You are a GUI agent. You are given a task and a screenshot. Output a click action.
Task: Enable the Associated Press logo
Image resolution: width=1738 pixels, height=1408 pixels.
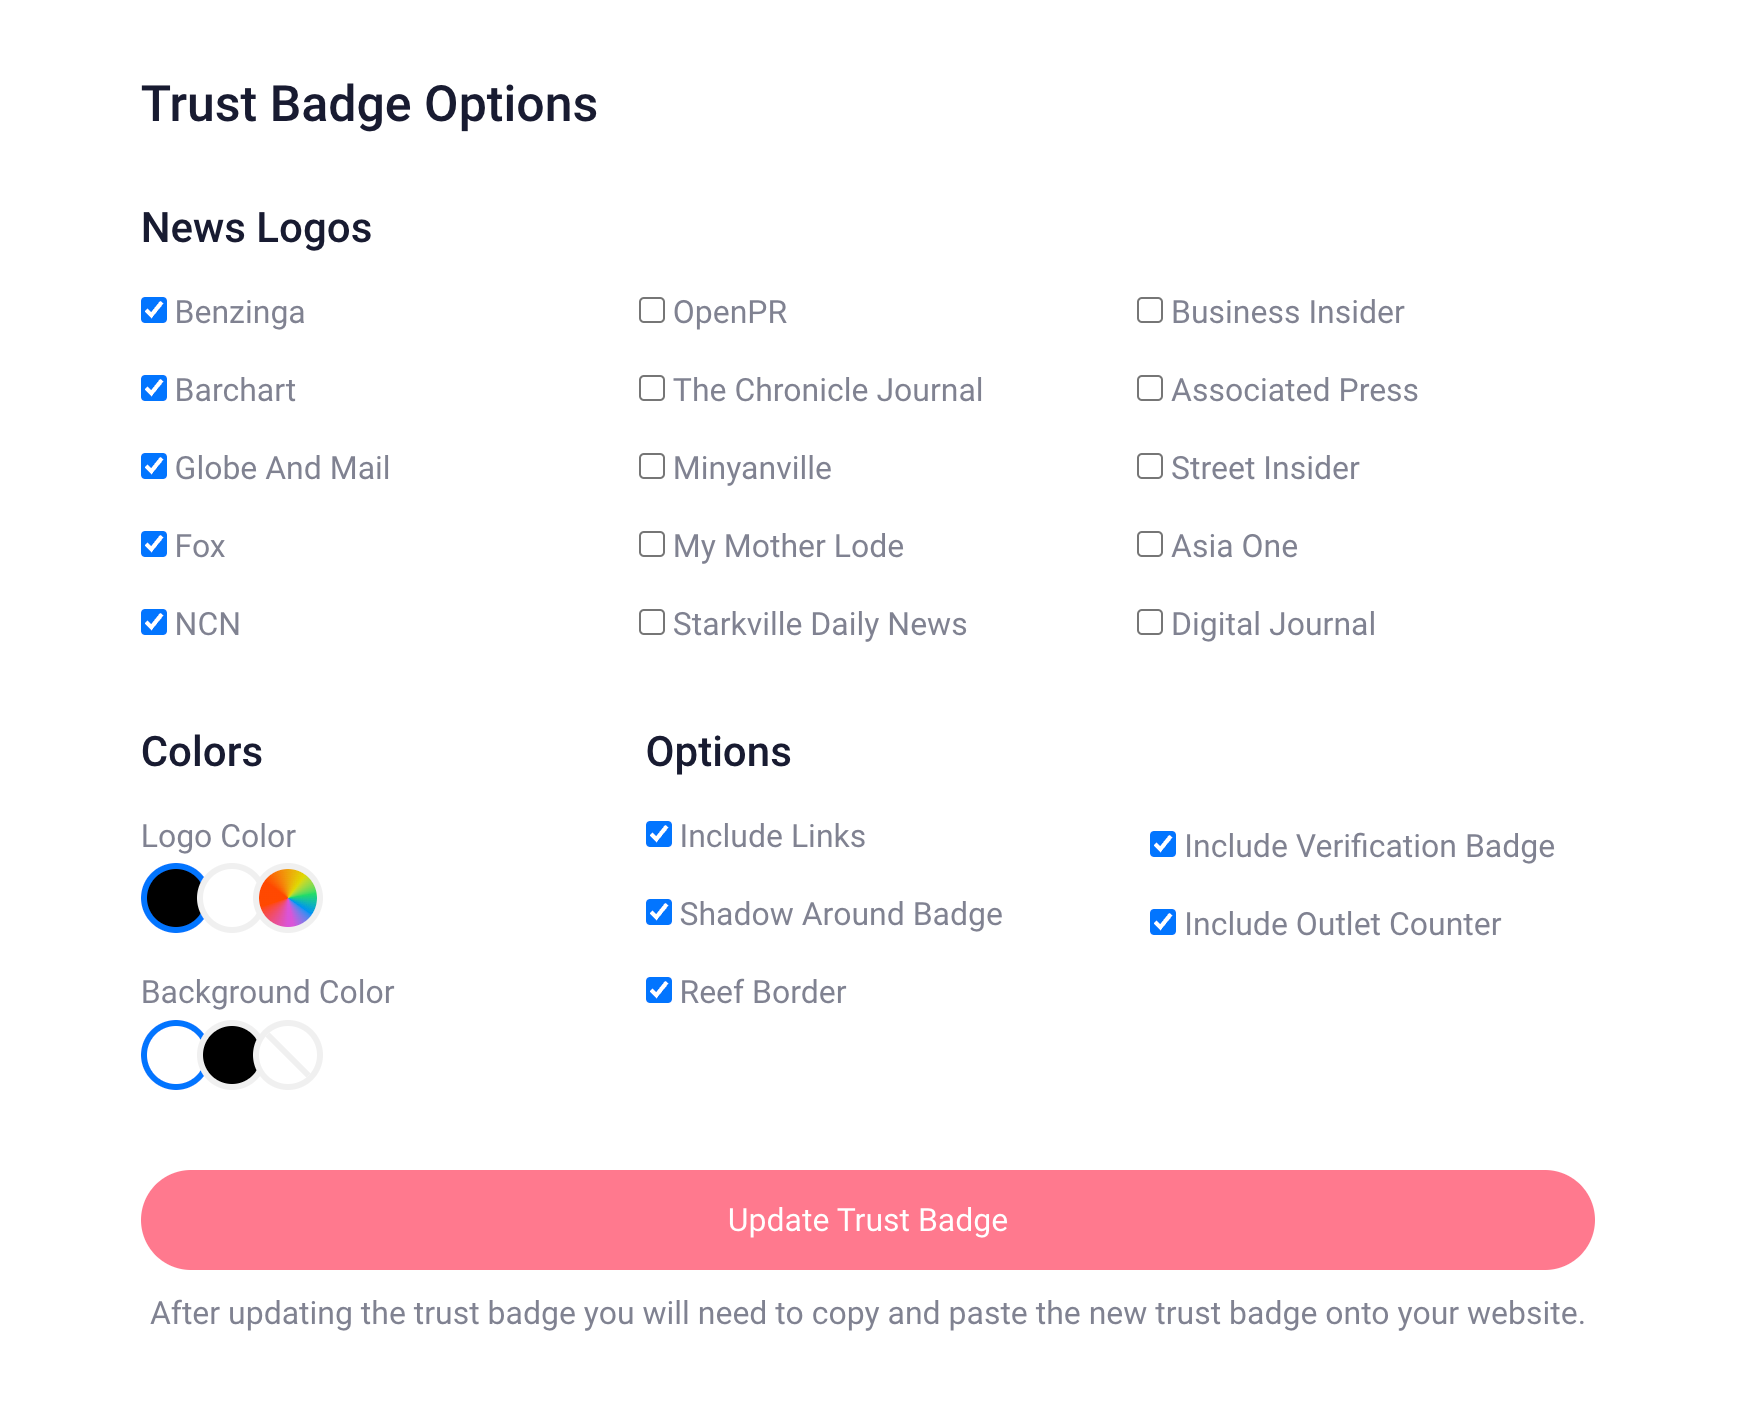click(x=1149, y=388)
